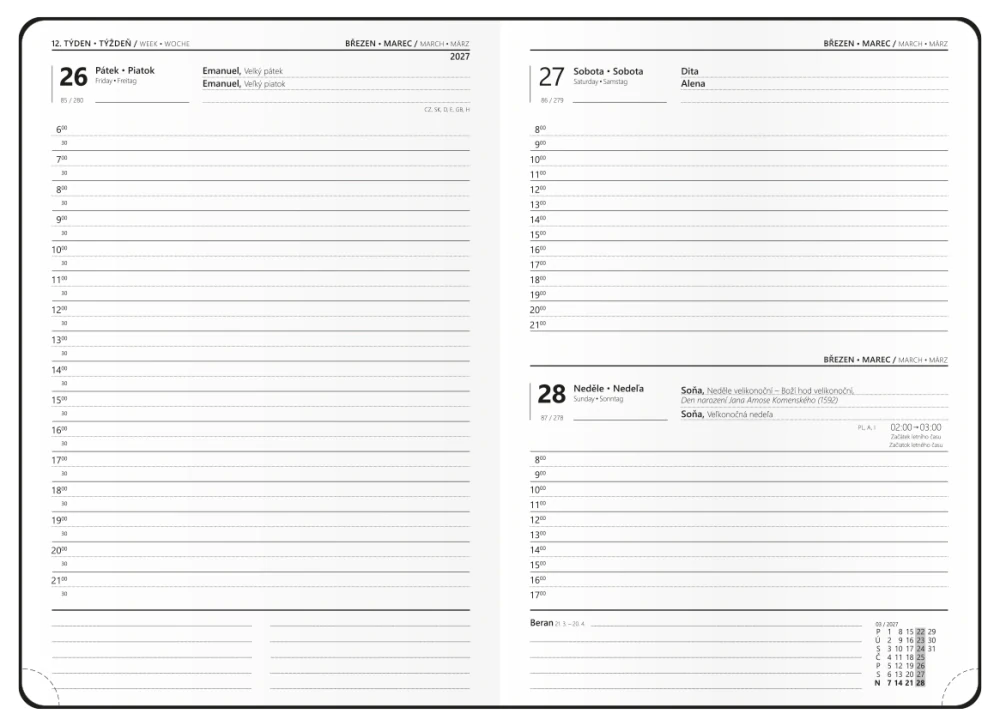Click the 'Friday • Freitag' subtitle
1000x726 pixels.
click(115, 81)
